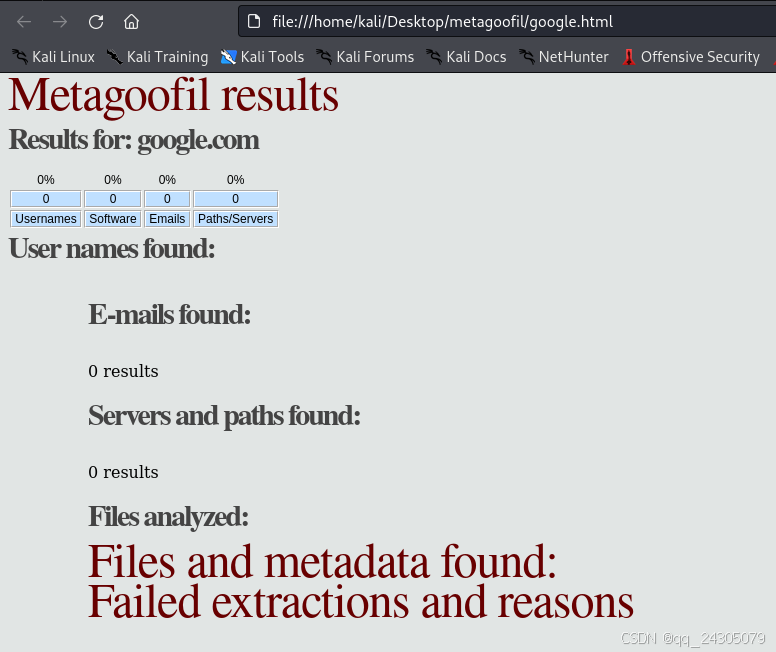The width and height of the screenshot is (776, 652).
Task: Click the page document icon in the address bar
Action: [254, 22]
